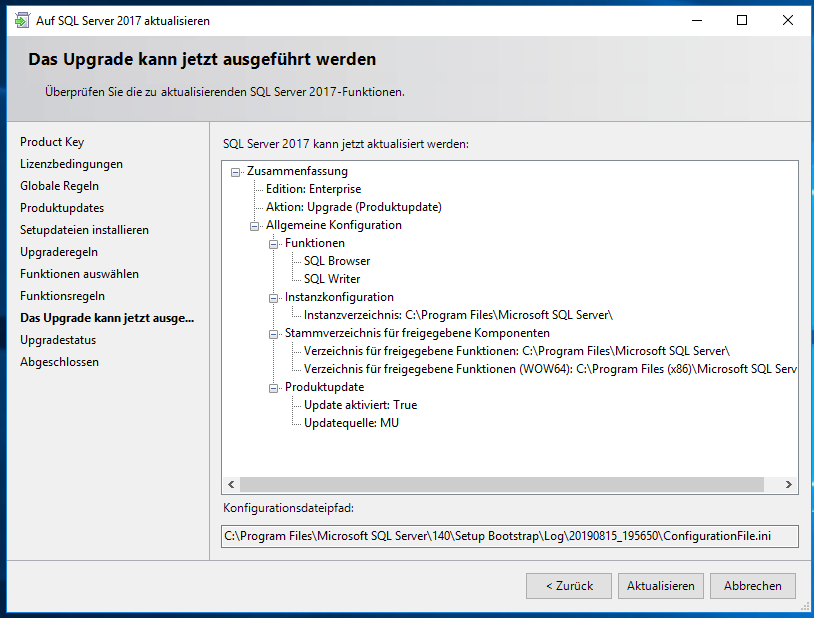The width and height of the screenshot is (814, 618).
Task: Select Aktion: Upgrade (Produktupdate) row
Action: point(354,207)
